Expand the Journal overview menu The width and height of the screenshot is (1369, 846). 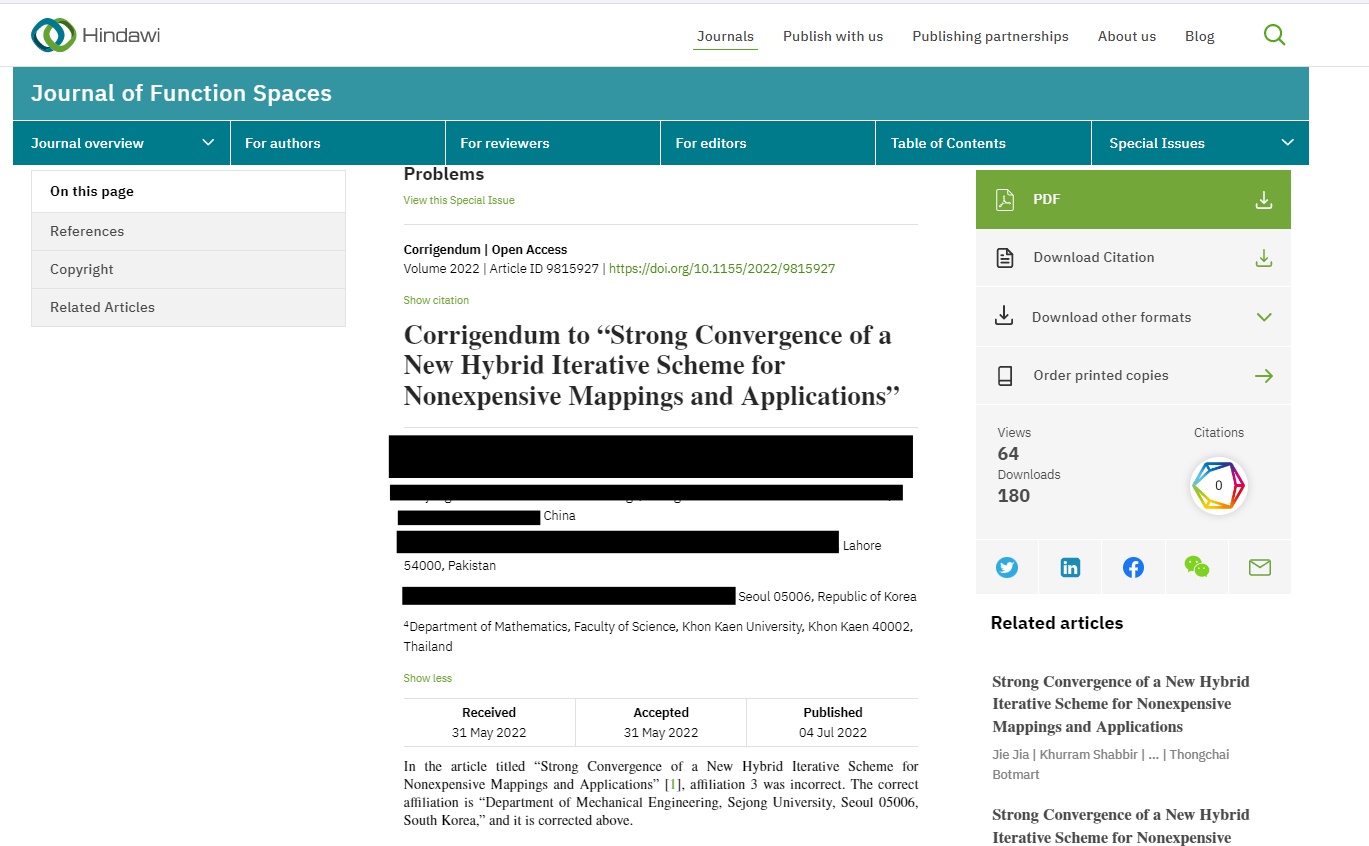[122, 143]
